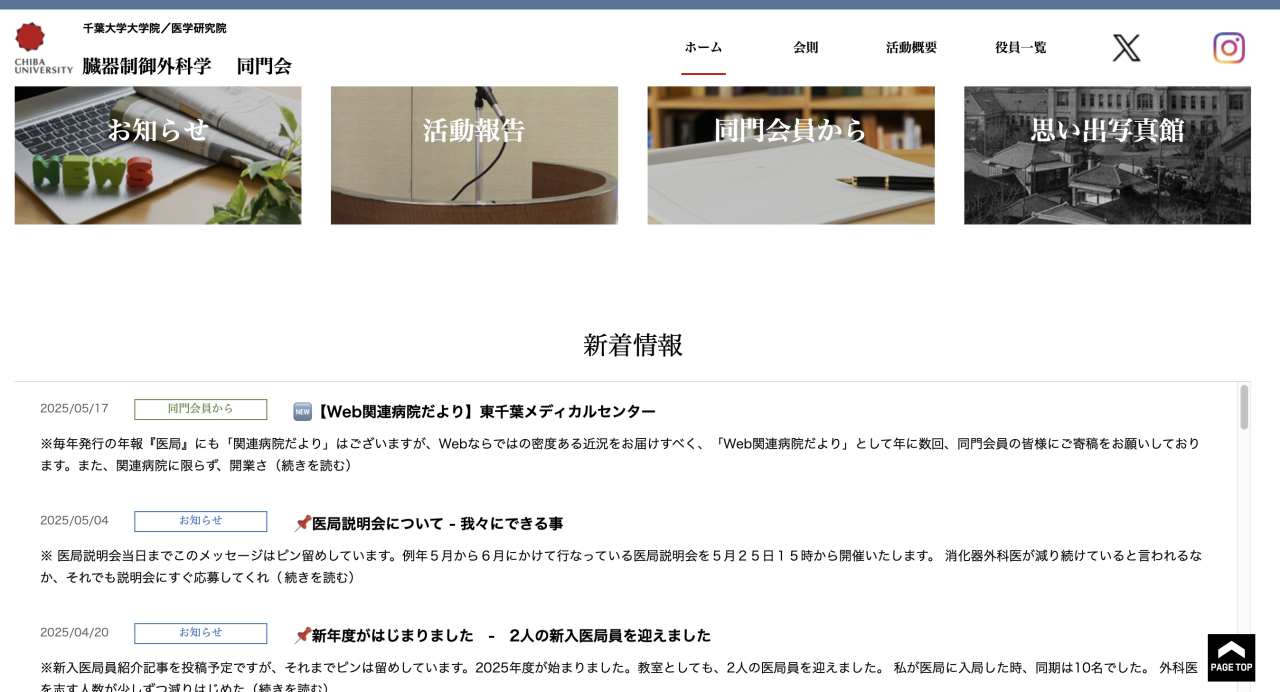Select the ホーム navigation tab

[703, 47]
